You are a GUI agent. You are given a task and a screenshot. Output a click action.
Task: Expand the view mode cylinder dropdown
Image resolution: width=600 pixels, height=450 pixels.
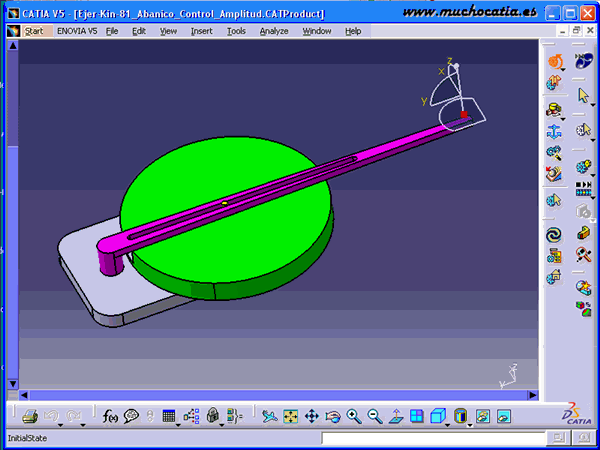point(471,423)
